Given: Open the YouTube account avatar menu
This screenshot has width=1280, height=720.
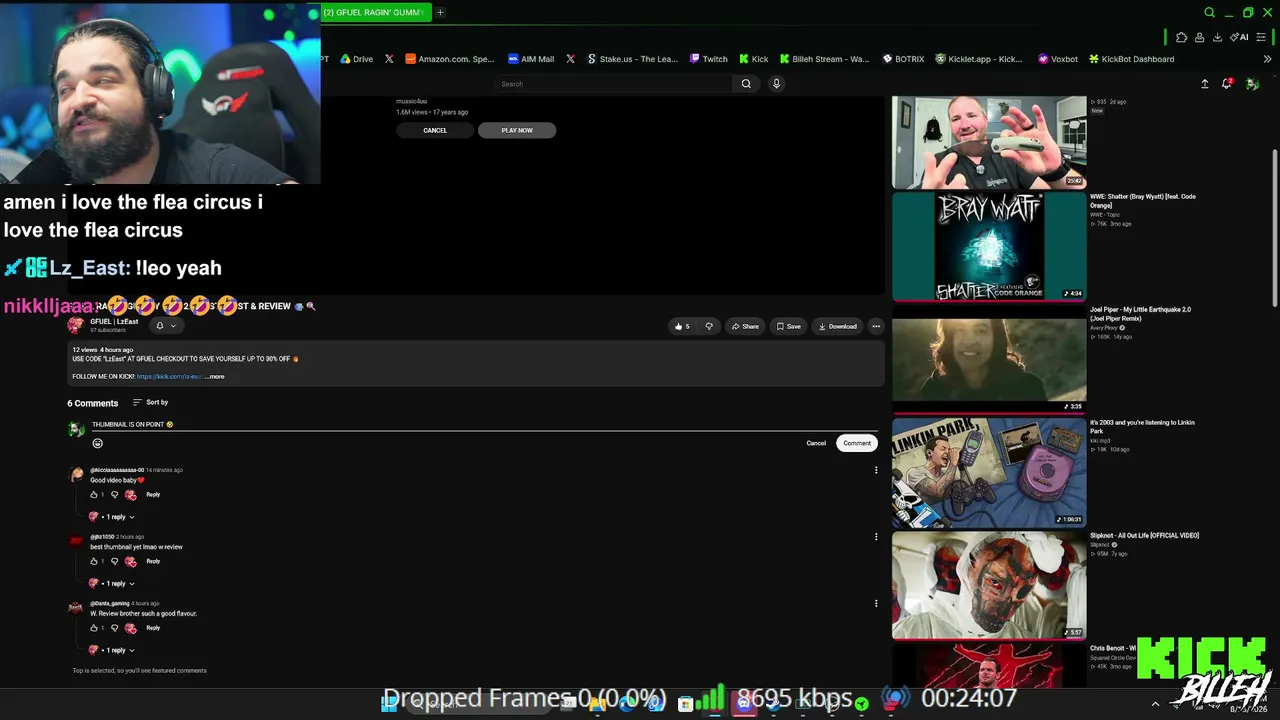Looking at the screenshot, I should (1252, 84).
